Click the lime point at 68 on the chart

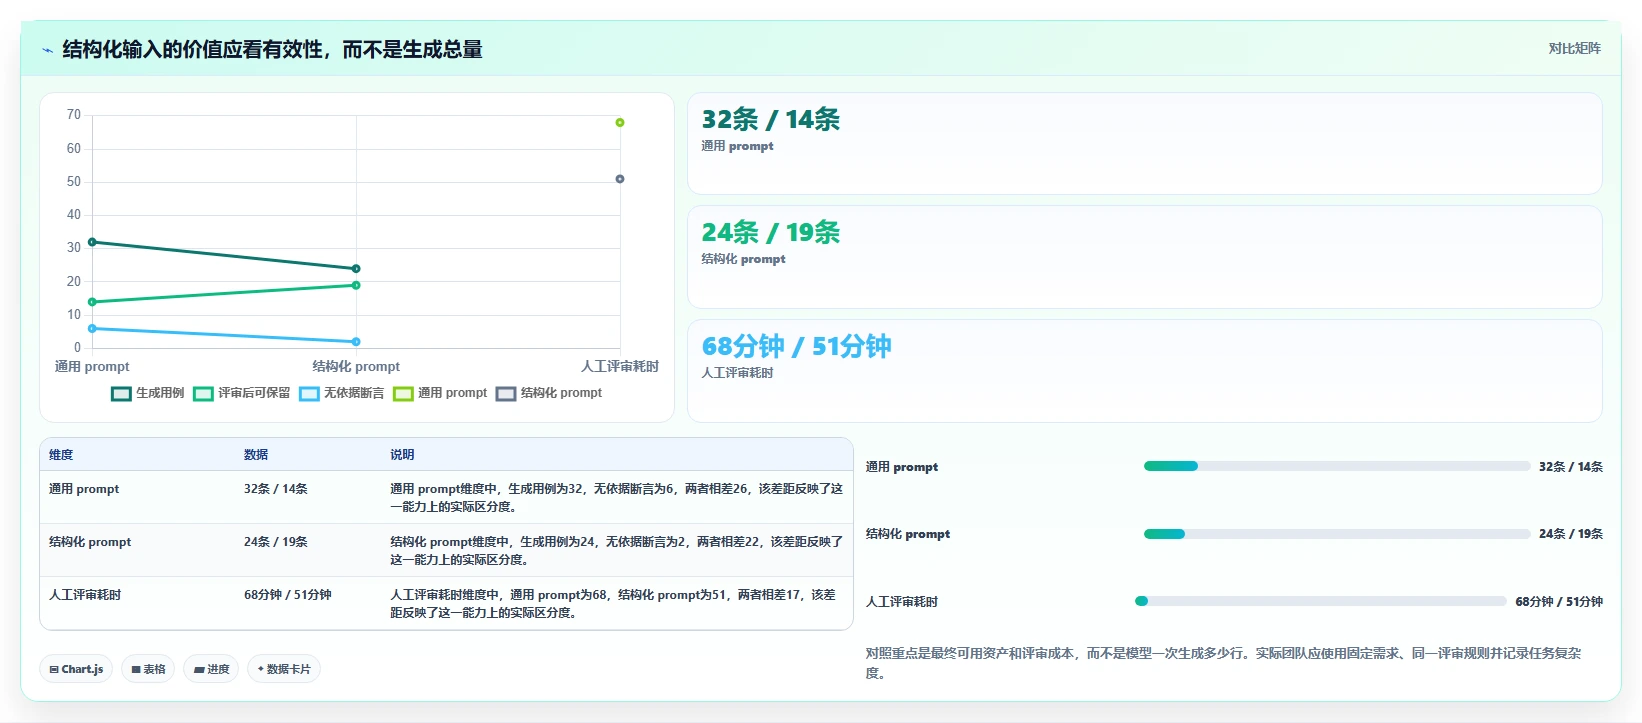pos(620,122)
